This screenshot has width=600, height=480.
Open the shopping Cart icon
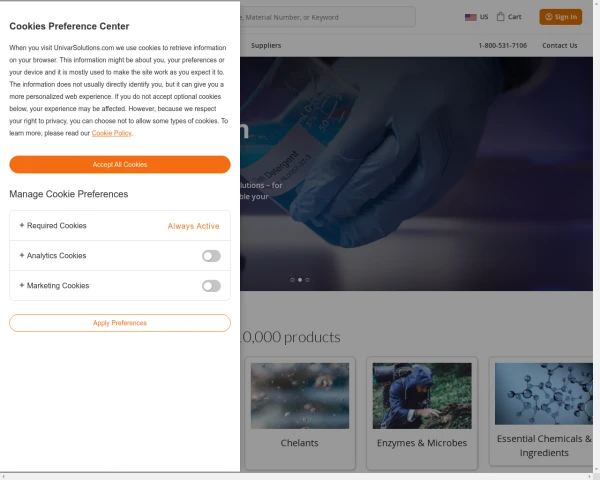coord(501,17)
